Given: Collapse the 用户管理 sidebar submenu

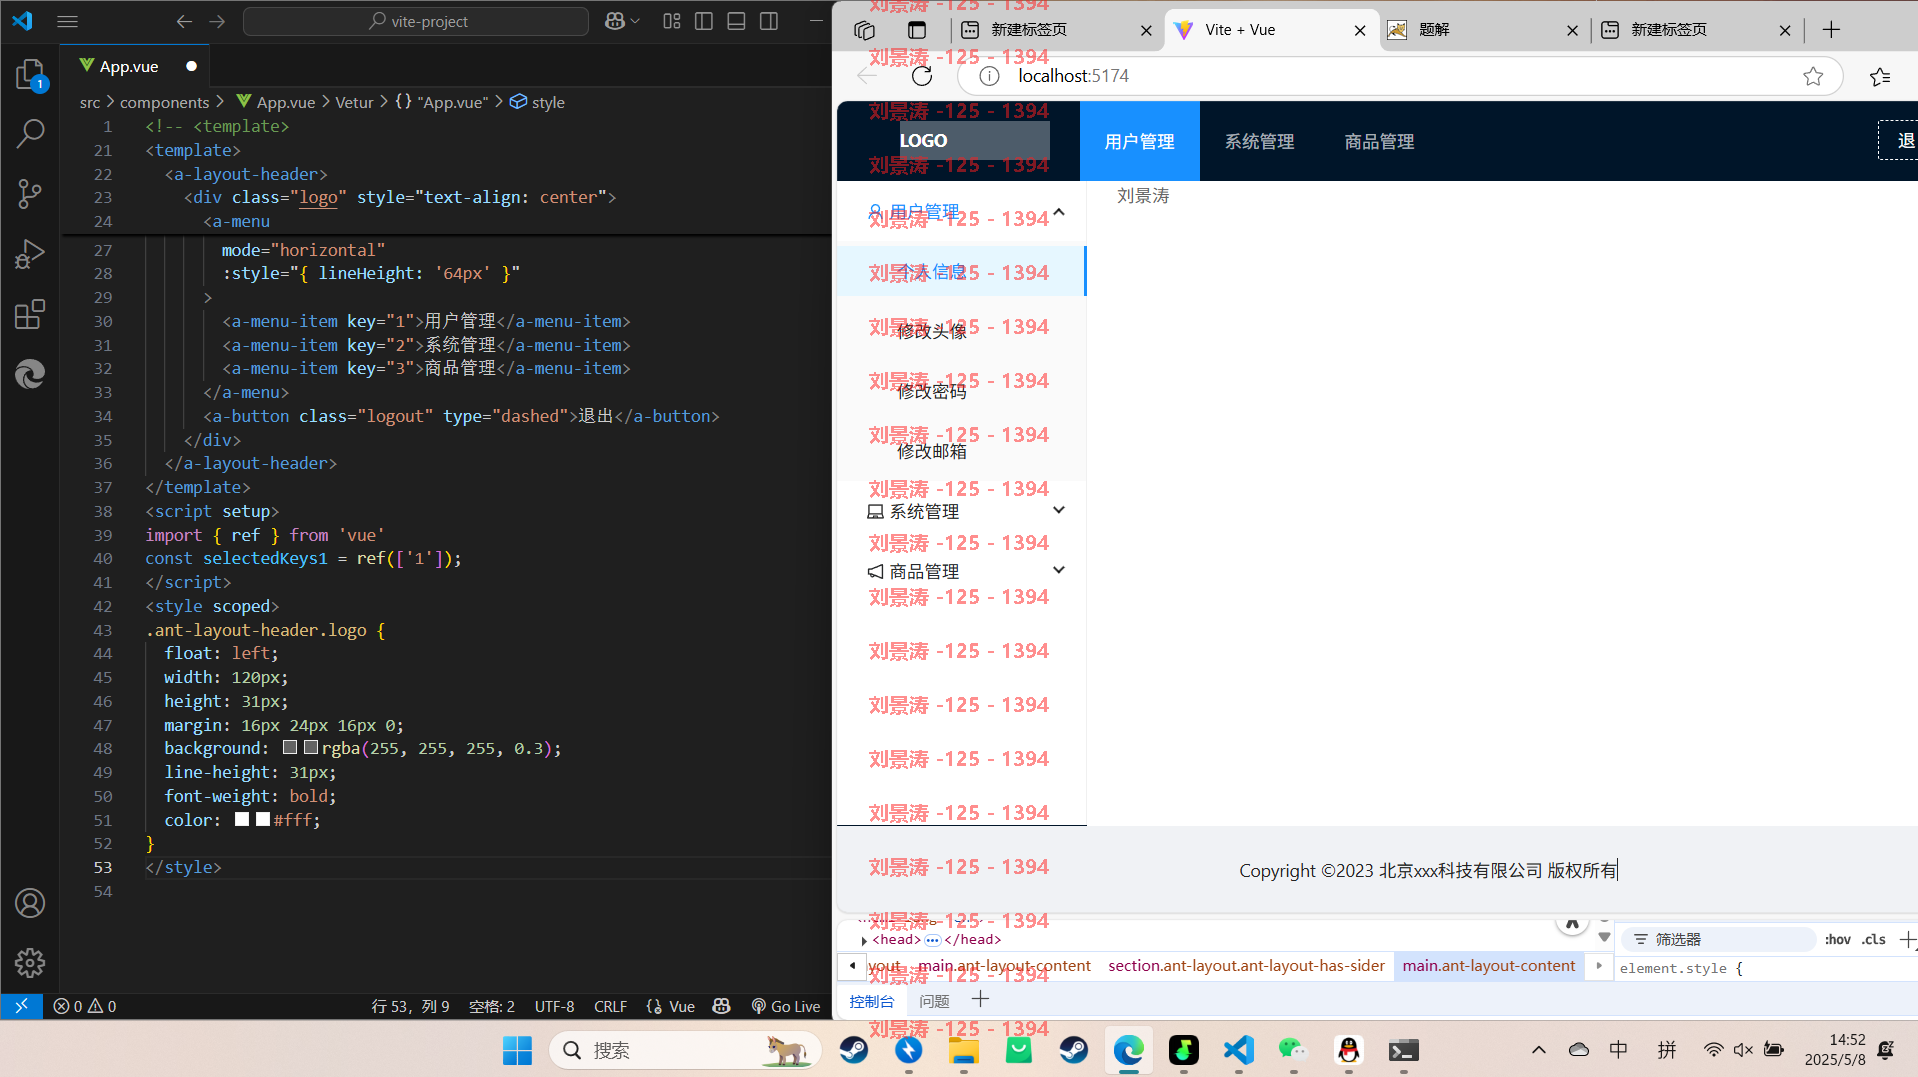Looking at the screenshot, I should (x=961, y=212).
